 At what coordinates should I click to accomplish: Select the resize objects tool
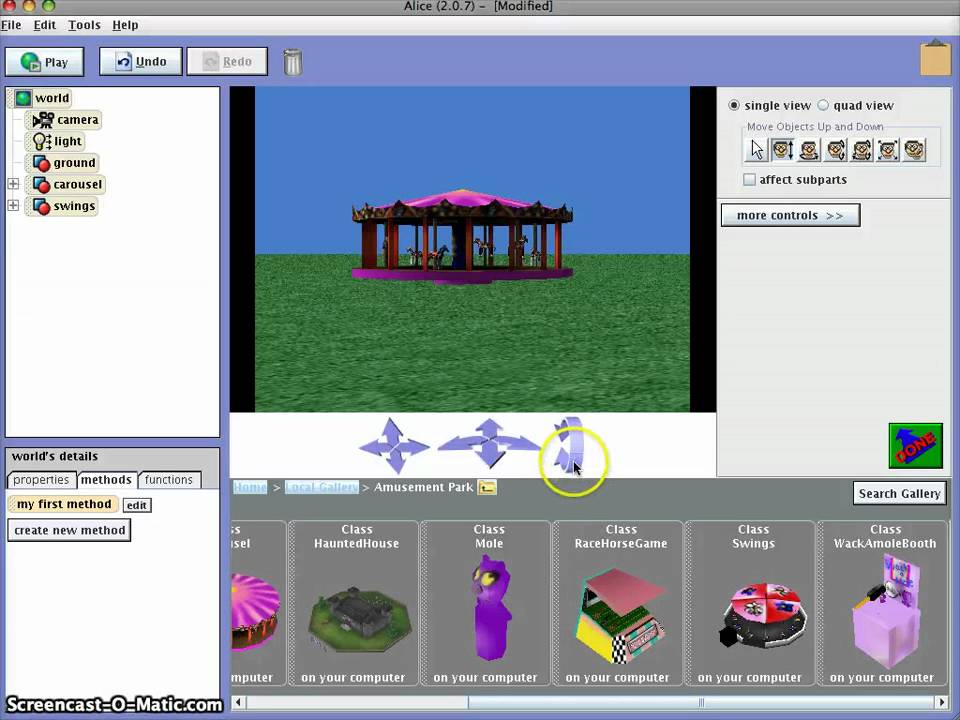coord(888,150)
